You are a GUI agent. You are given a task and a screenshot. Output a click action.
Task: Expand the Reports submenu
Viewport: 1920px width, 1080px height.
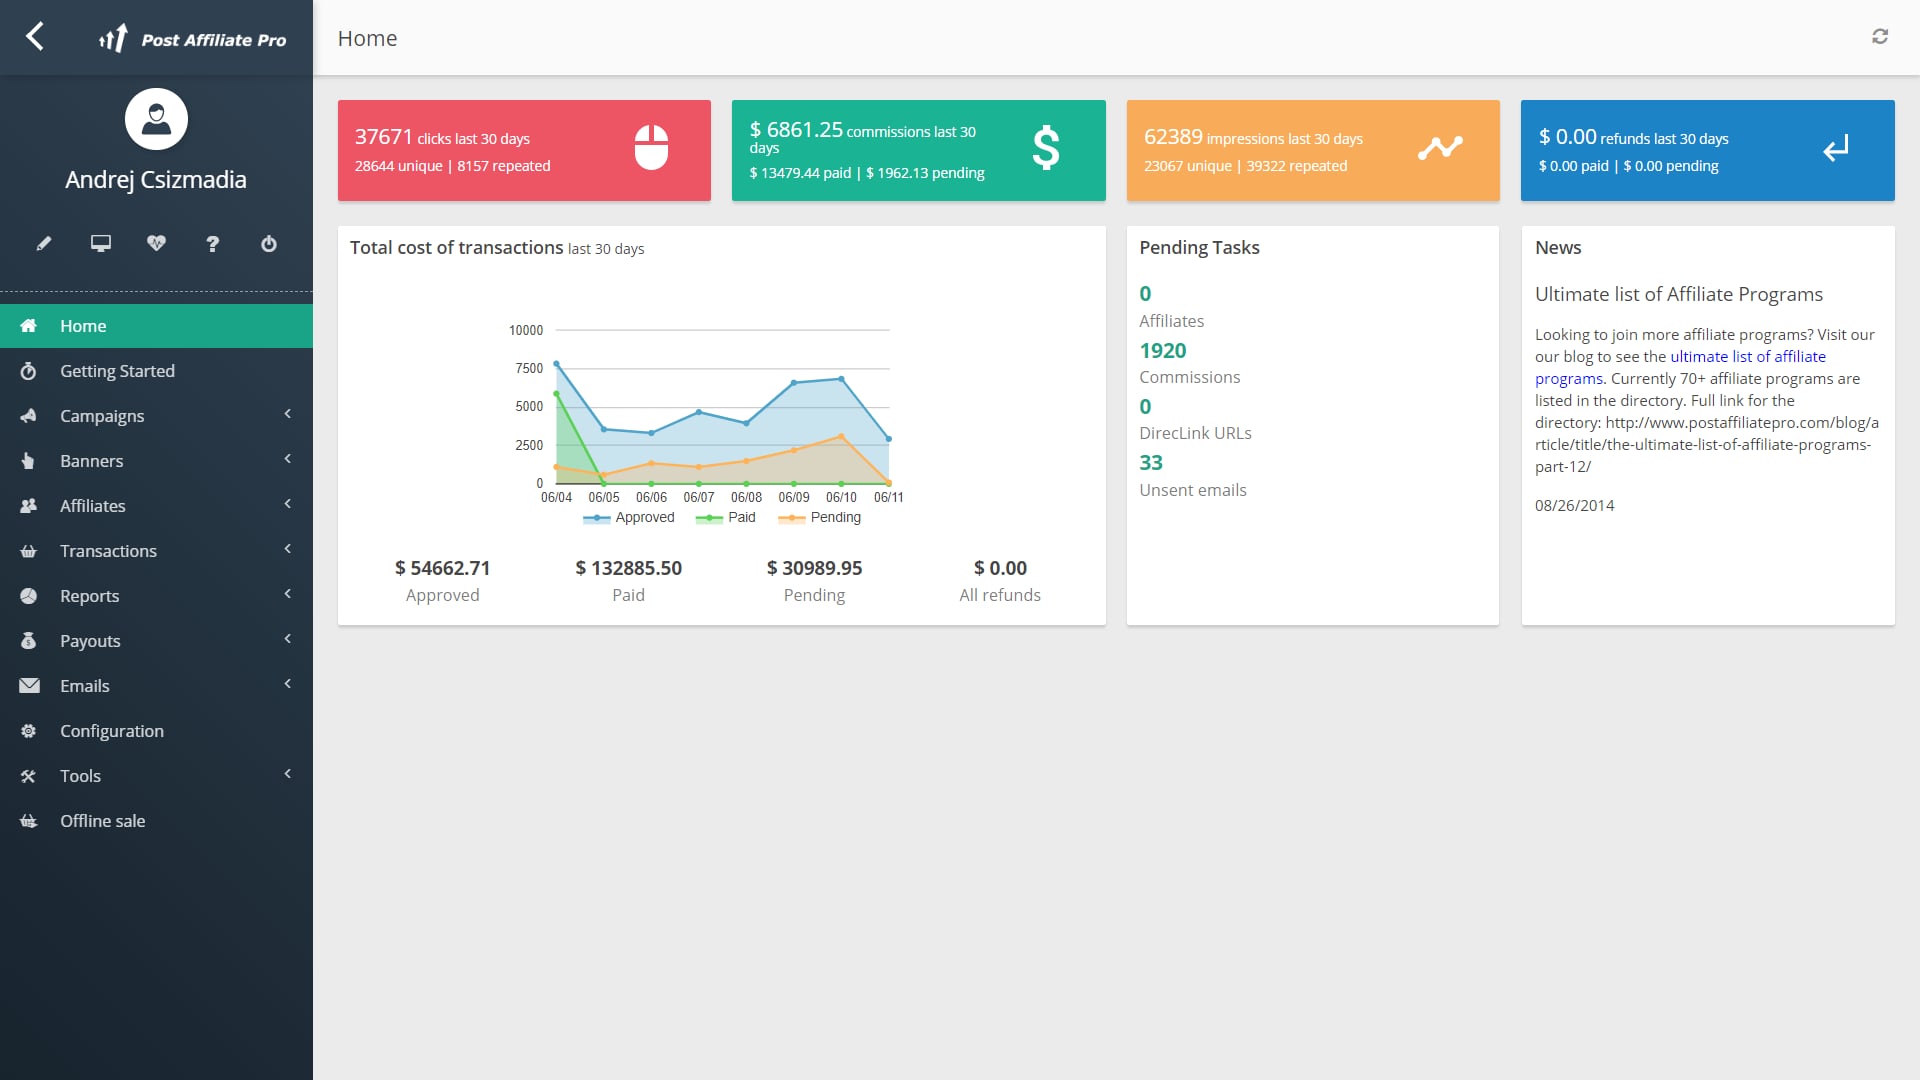pyautogui.click(x=89, y=595)
